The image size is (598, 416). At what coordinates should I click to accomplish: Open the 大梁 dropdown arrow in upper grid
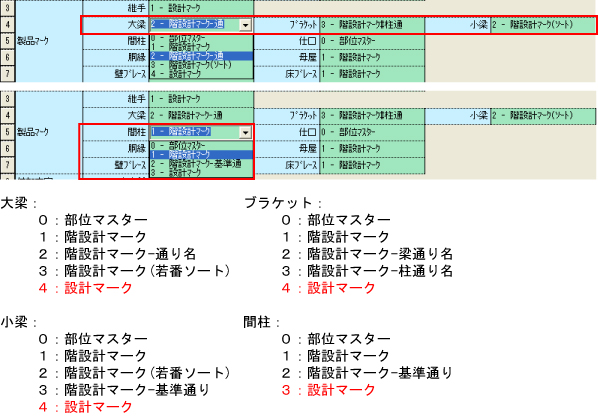point(245,25)
